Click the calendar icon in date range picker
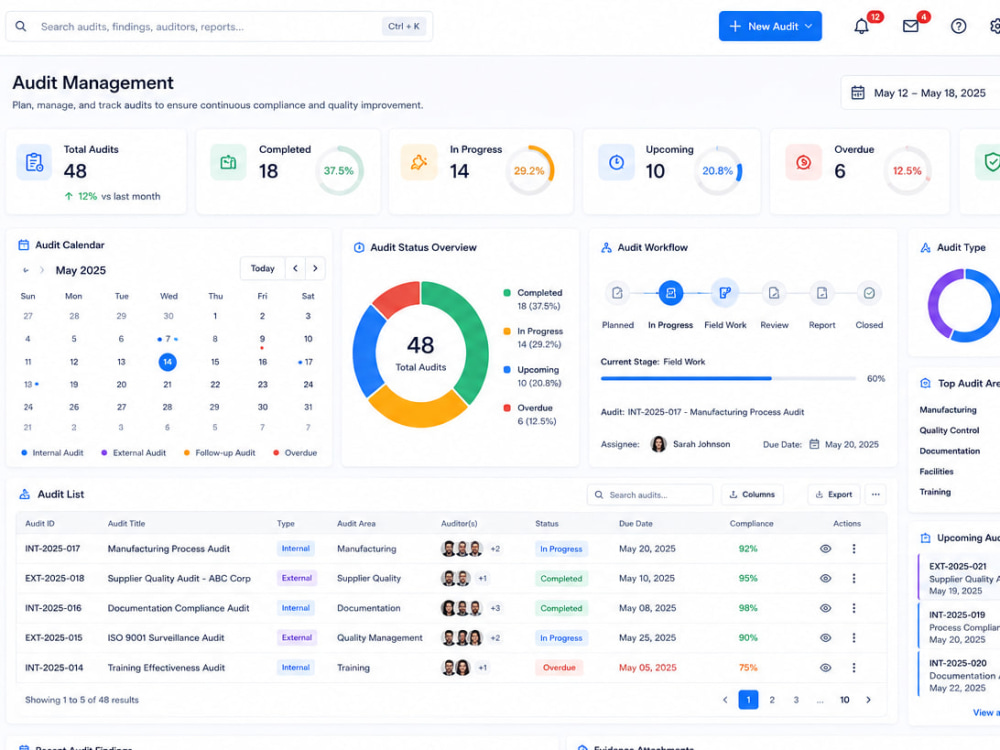Screen dimensions: 1000x750 858,93
